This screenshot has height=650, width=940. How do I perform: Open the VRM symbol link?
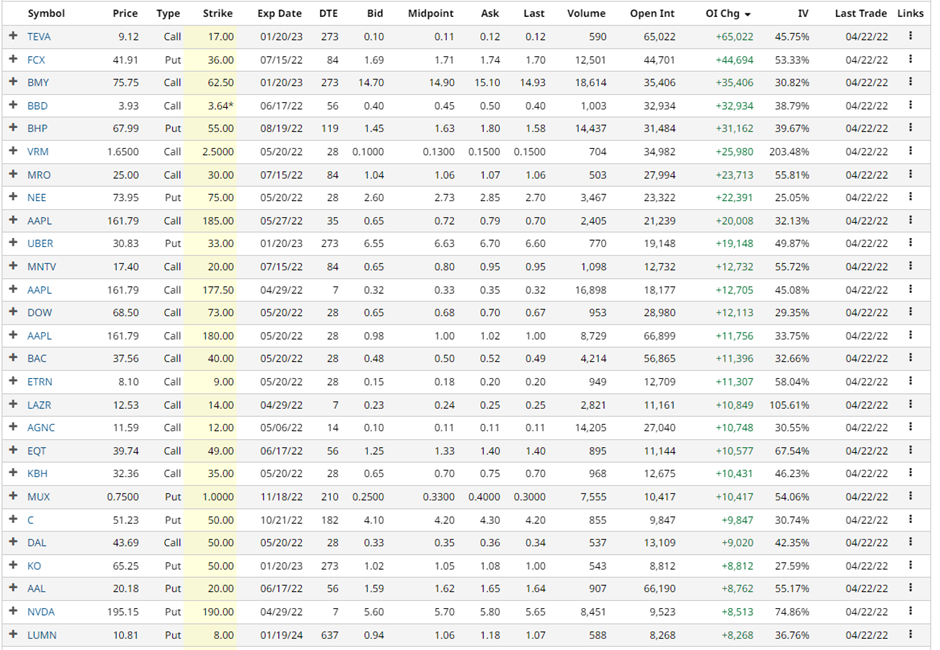click(x=38, y=152)
